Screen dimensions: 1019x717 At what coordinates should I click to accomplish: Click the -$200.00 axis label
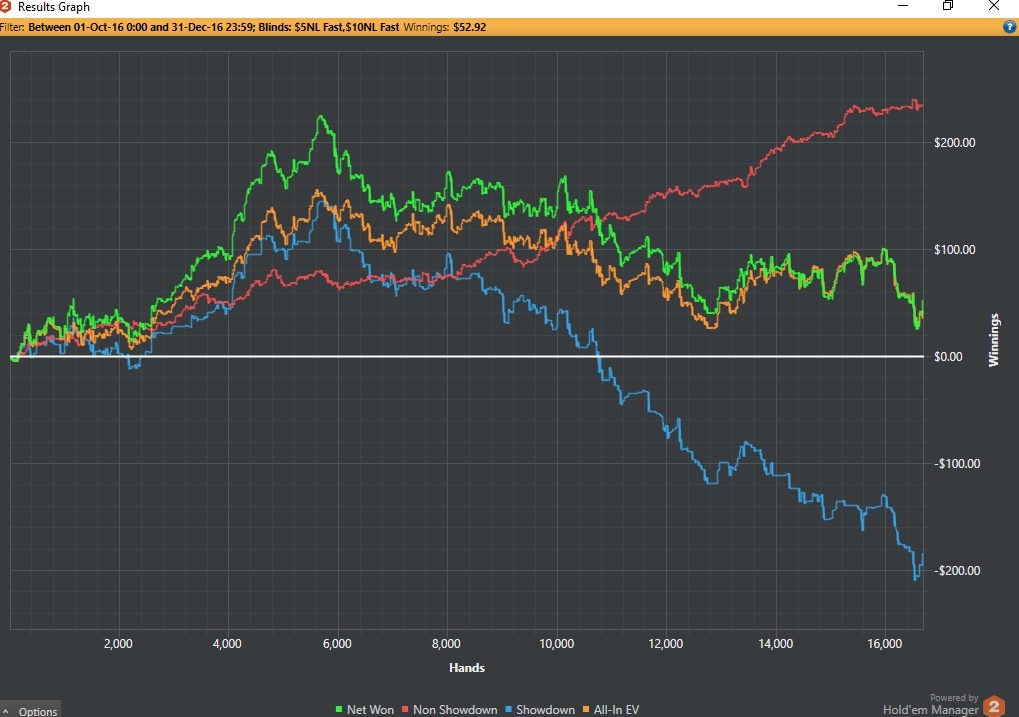[x=957, y=571]
